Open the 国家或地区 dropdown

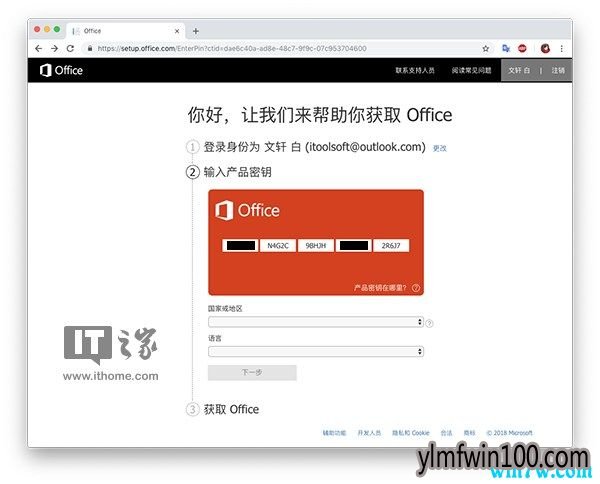[x=316, y=322]
